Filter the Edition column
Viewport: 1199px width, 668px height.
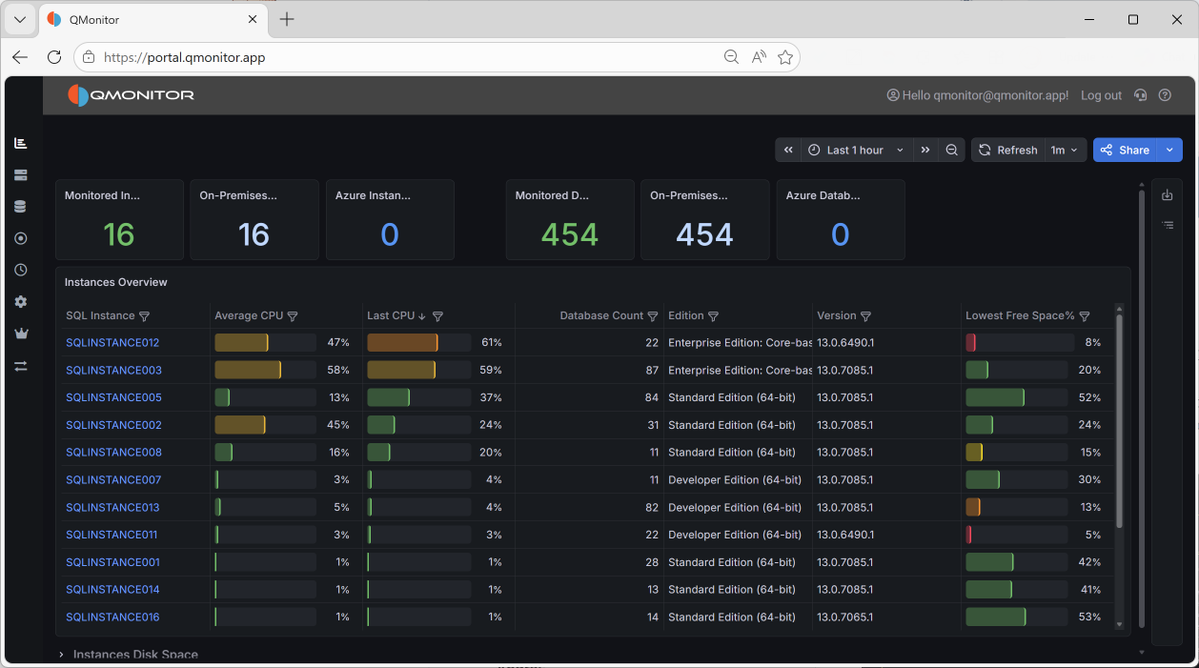pos(713,316)
